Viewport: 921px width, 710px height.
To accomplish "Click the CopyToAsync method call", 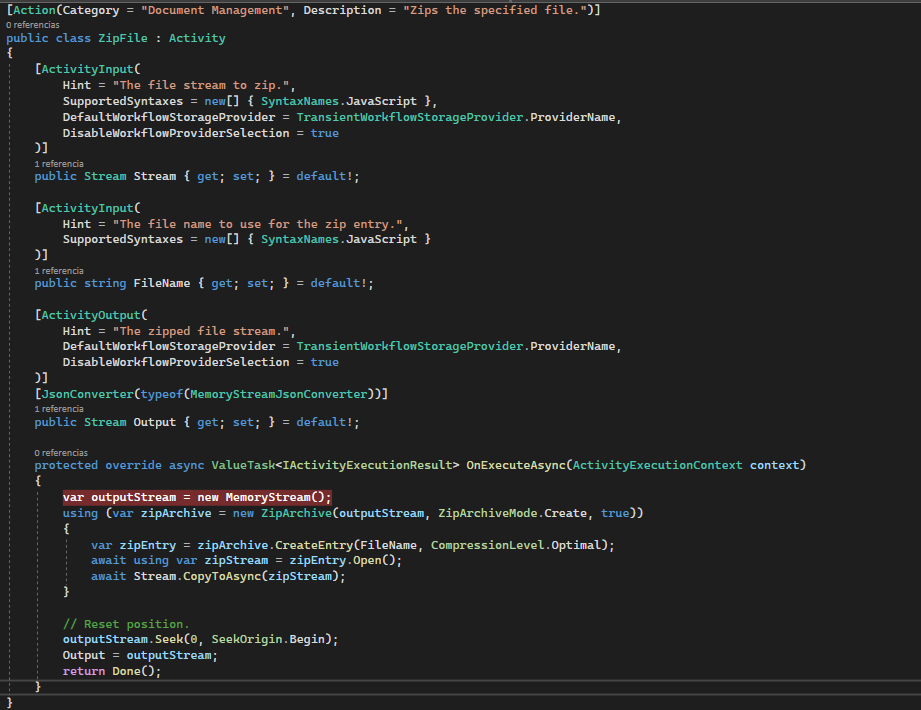I will [x=222, y=575].
